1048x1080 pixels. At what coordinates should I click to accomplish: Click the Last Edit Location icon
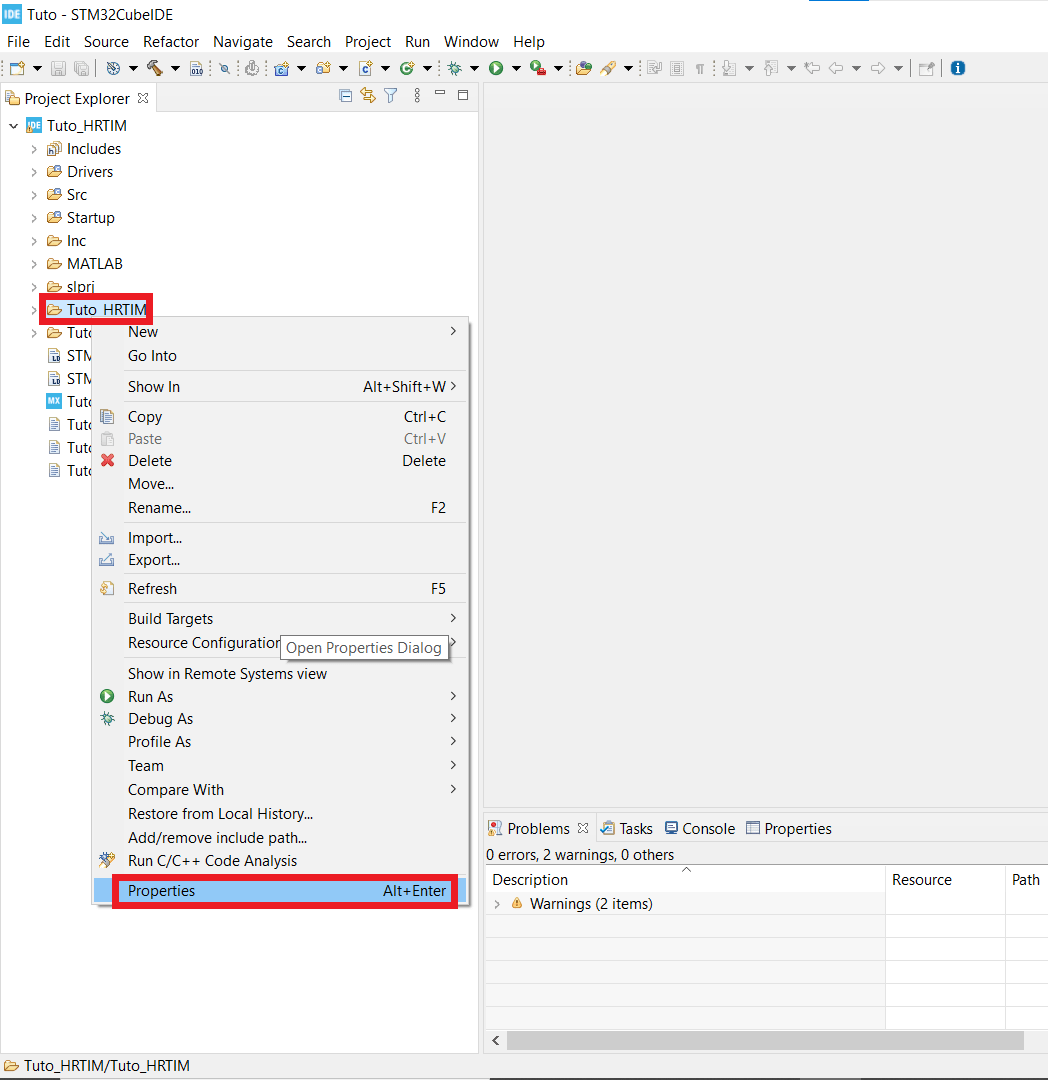pos(813,68)
